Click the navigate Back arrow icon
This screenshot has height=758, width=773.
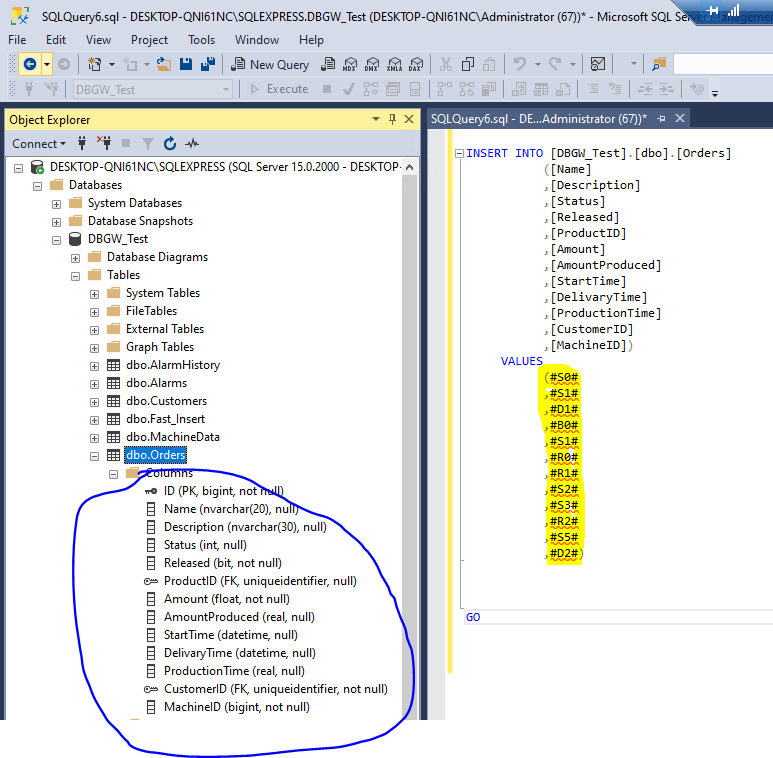pos(29,64)
